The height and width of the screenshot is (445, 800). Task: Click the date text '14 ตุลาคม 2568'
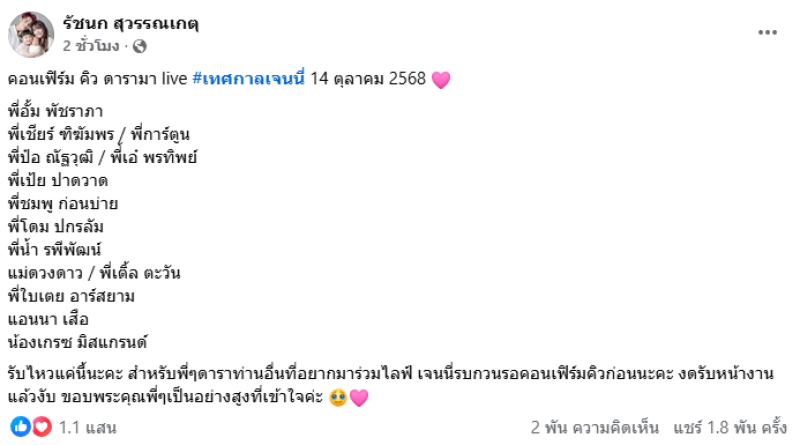368,79
